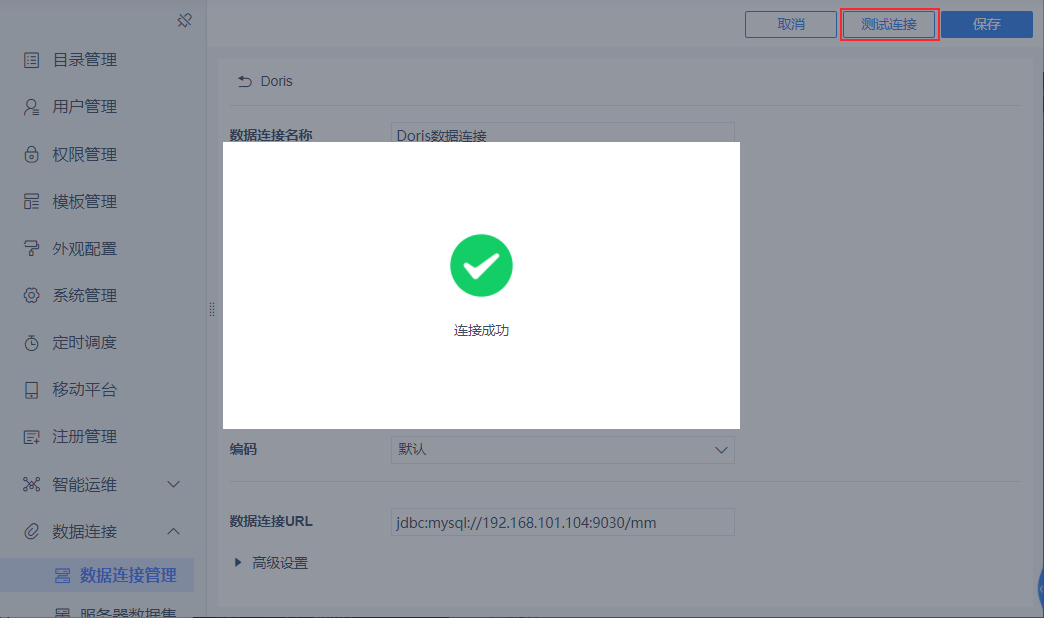Click the 数据连接 paperclip icon
The width and height of the screenshot is (1044, 618).
(x=31, y=531)
